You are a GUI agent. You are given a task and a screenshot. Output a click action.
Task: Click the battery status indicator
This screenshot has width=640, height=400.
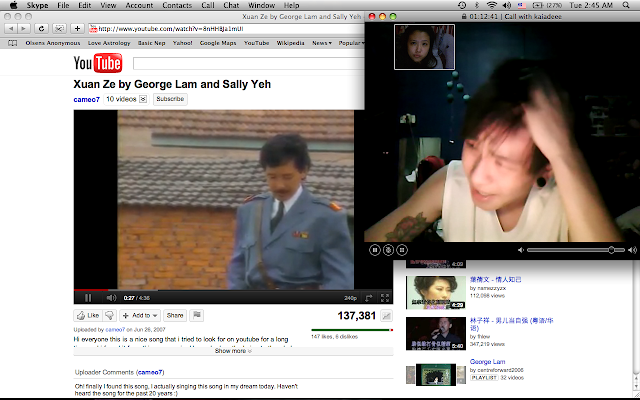point(548,5)
